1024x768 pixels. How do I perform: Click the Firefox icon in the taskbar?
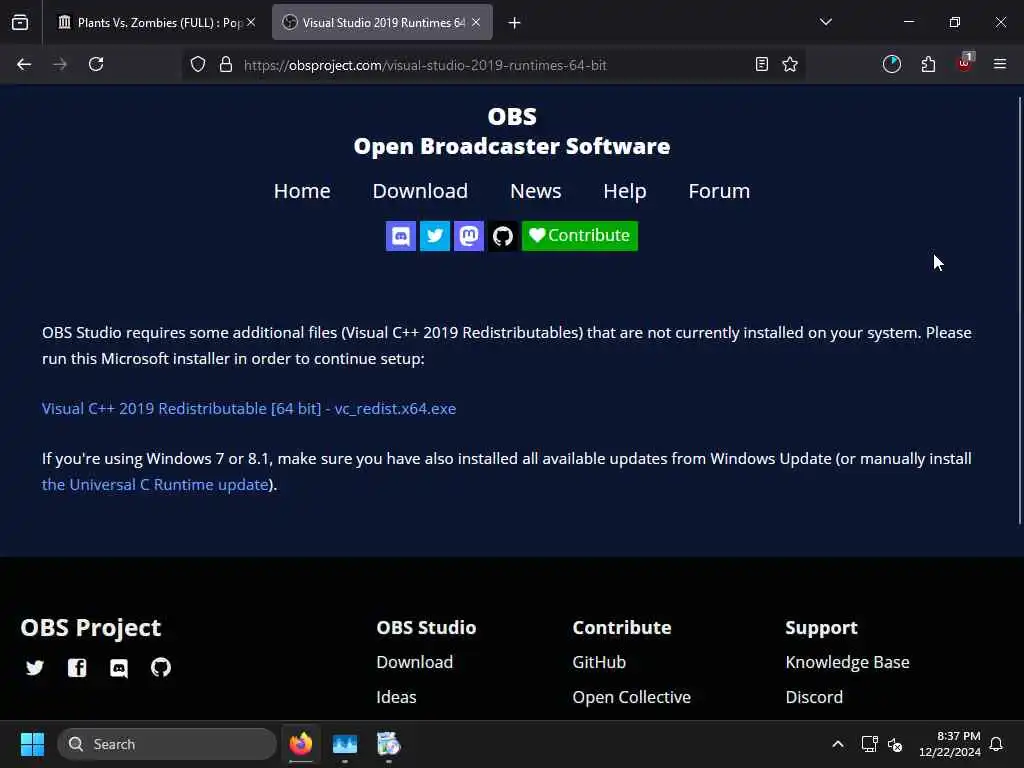301,744
